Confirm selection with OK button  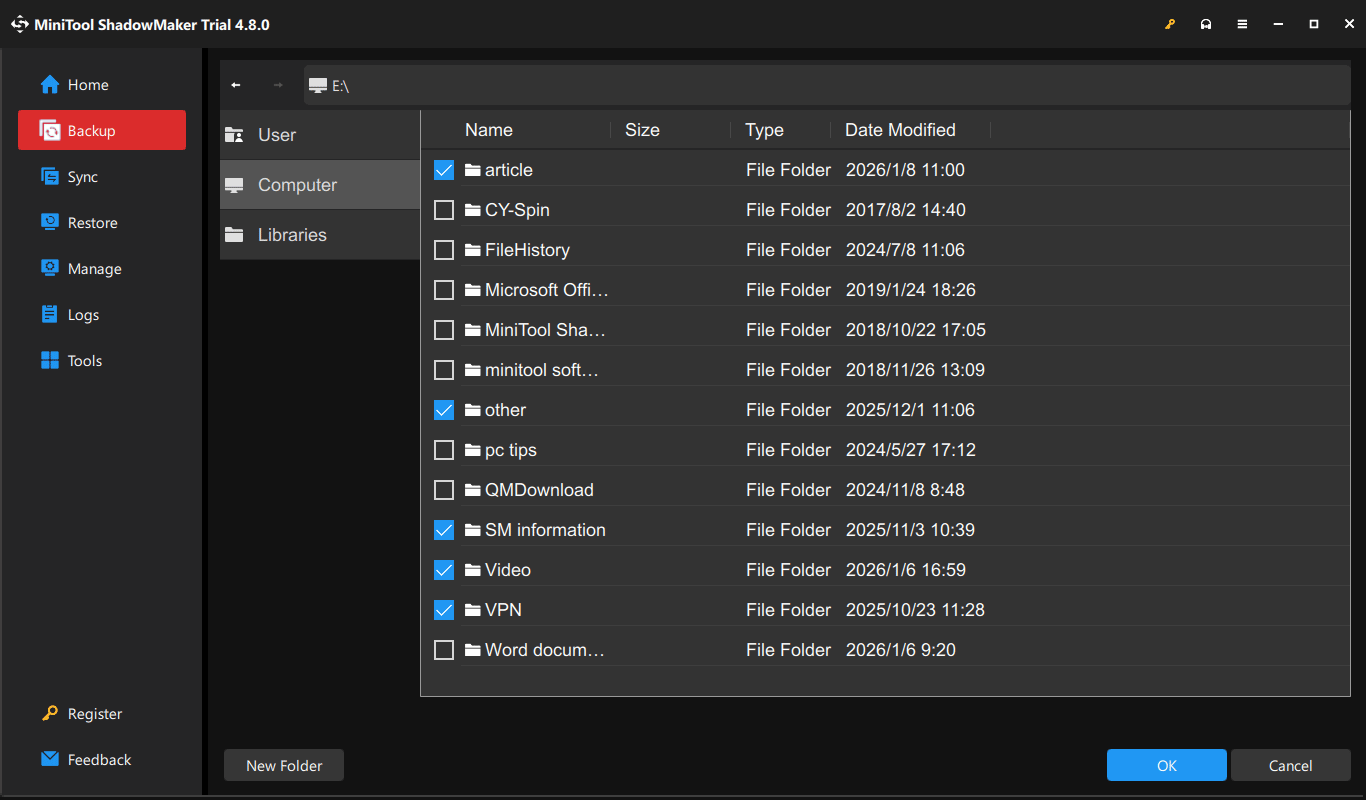(x=1166, y=765)
